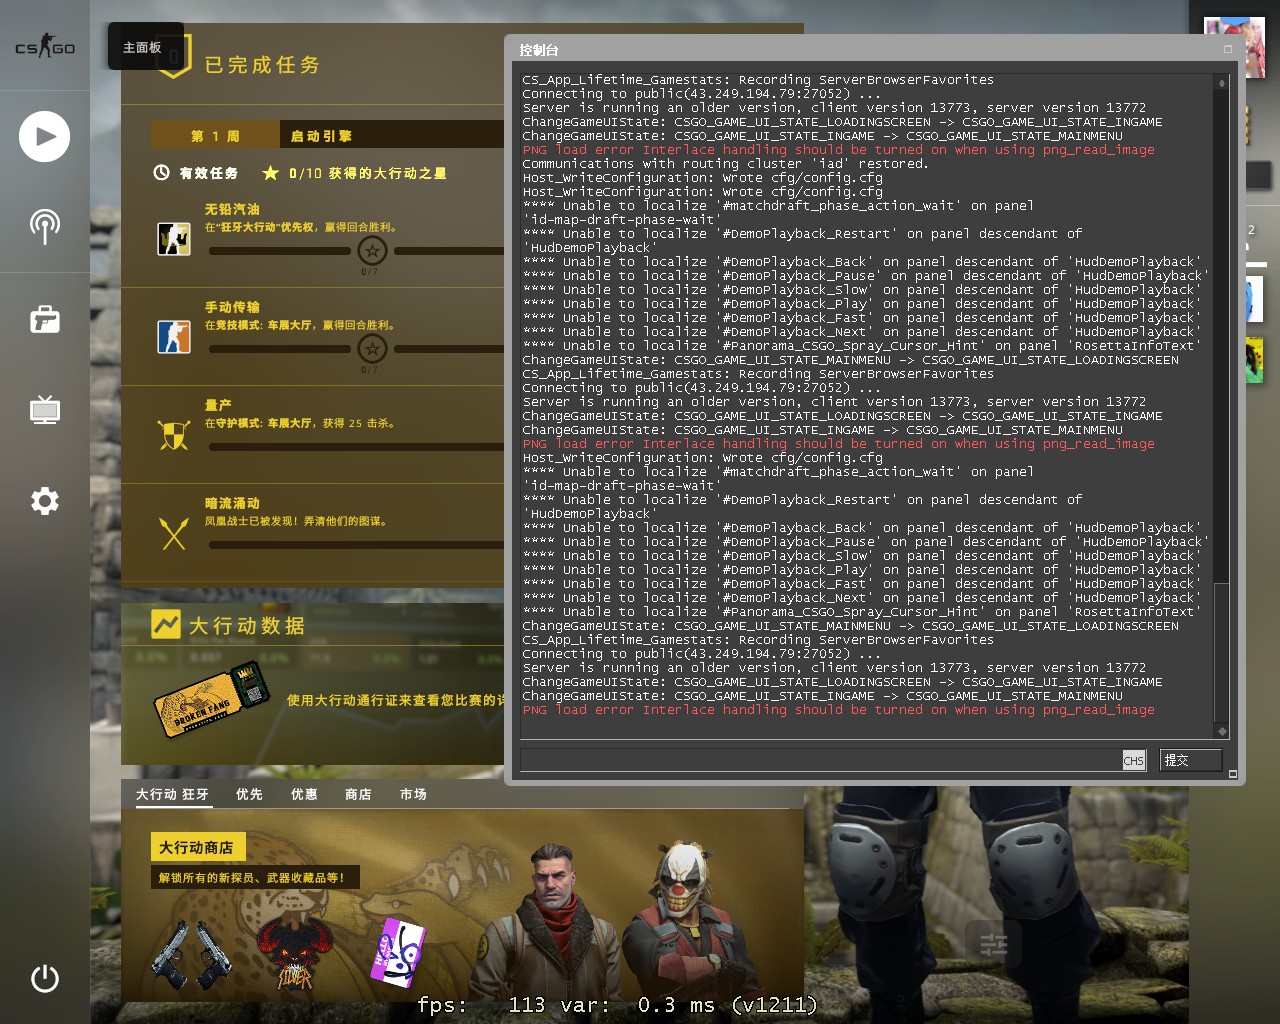Viewport: 1280px width, 1024px height.
Task: Open the broadcast antenna icon in the sidebar
Action: pos(44,226)
